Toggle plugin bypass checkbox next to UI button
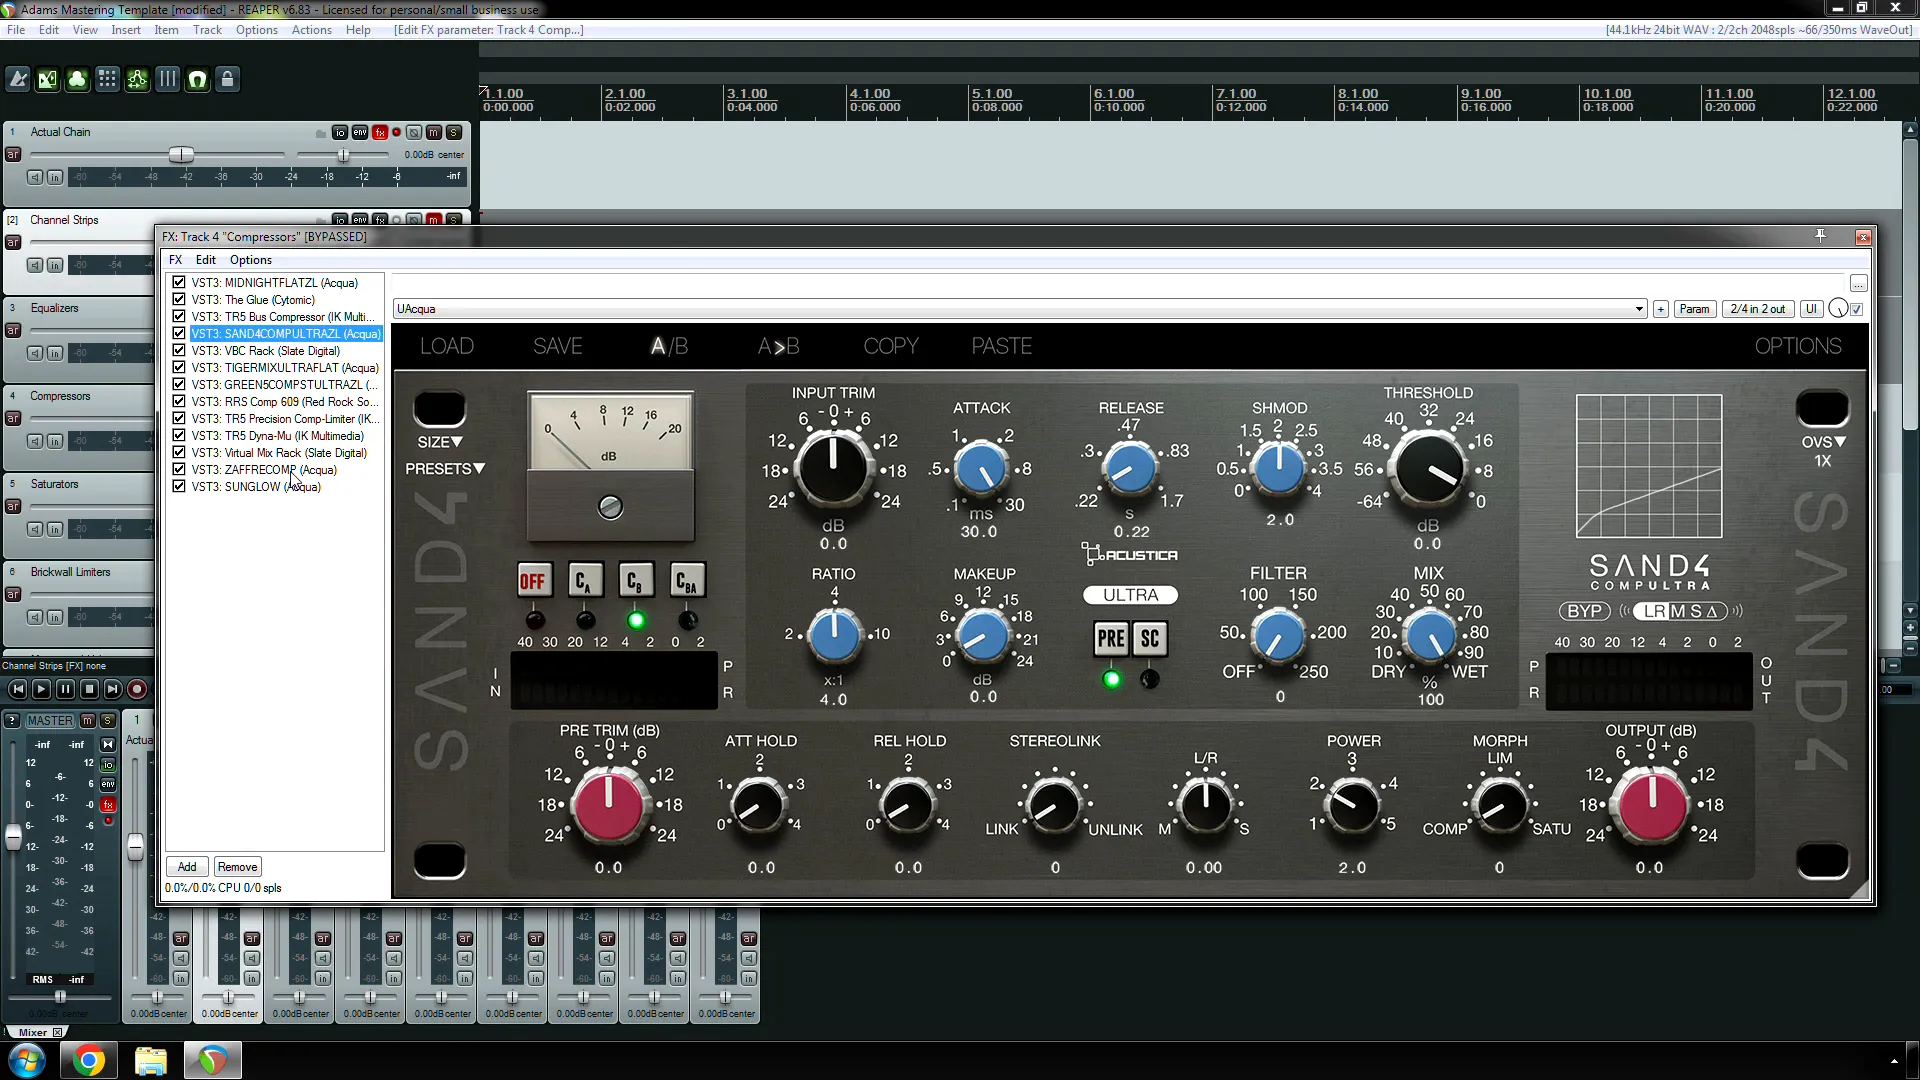This screenshot has width=1920, height=1080. [1857, 309]
